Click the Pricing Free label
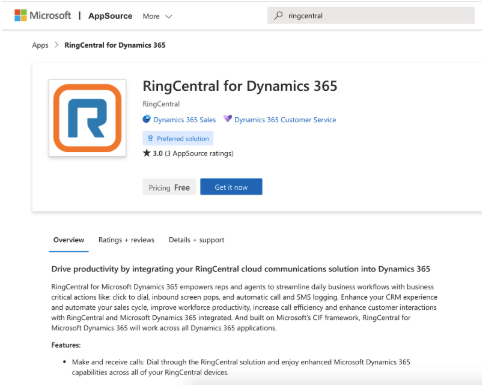The image size is (483, 388). (169, 187)
